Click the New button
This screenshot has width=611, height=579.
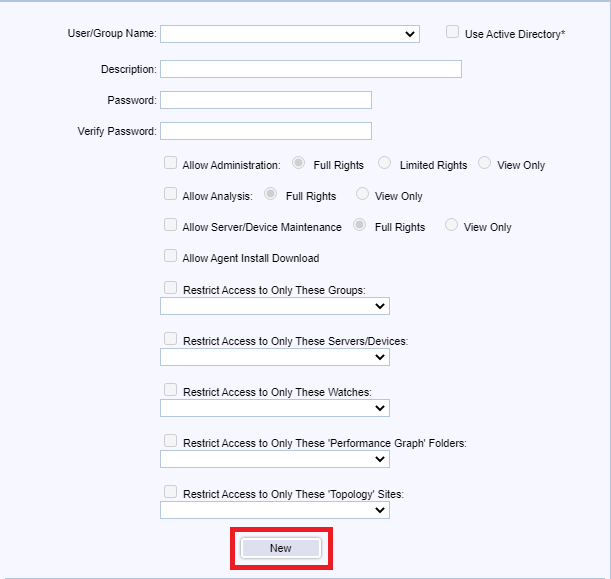pyautogui.click(x=280, y=548)
